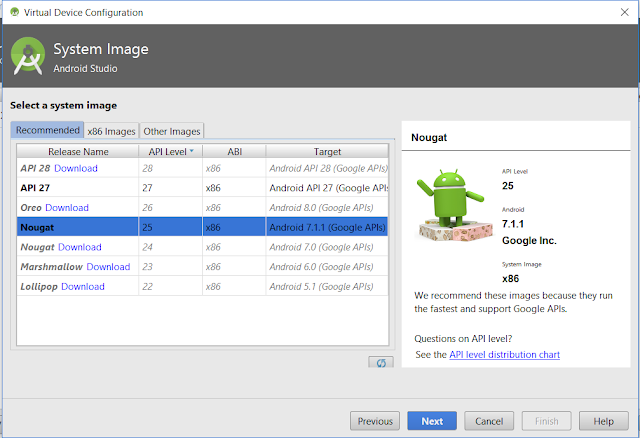Click the Android 8.0 (Google APIs) target cell
The image size is (640, 438).
pyautogui.click(x=327, y=208)
